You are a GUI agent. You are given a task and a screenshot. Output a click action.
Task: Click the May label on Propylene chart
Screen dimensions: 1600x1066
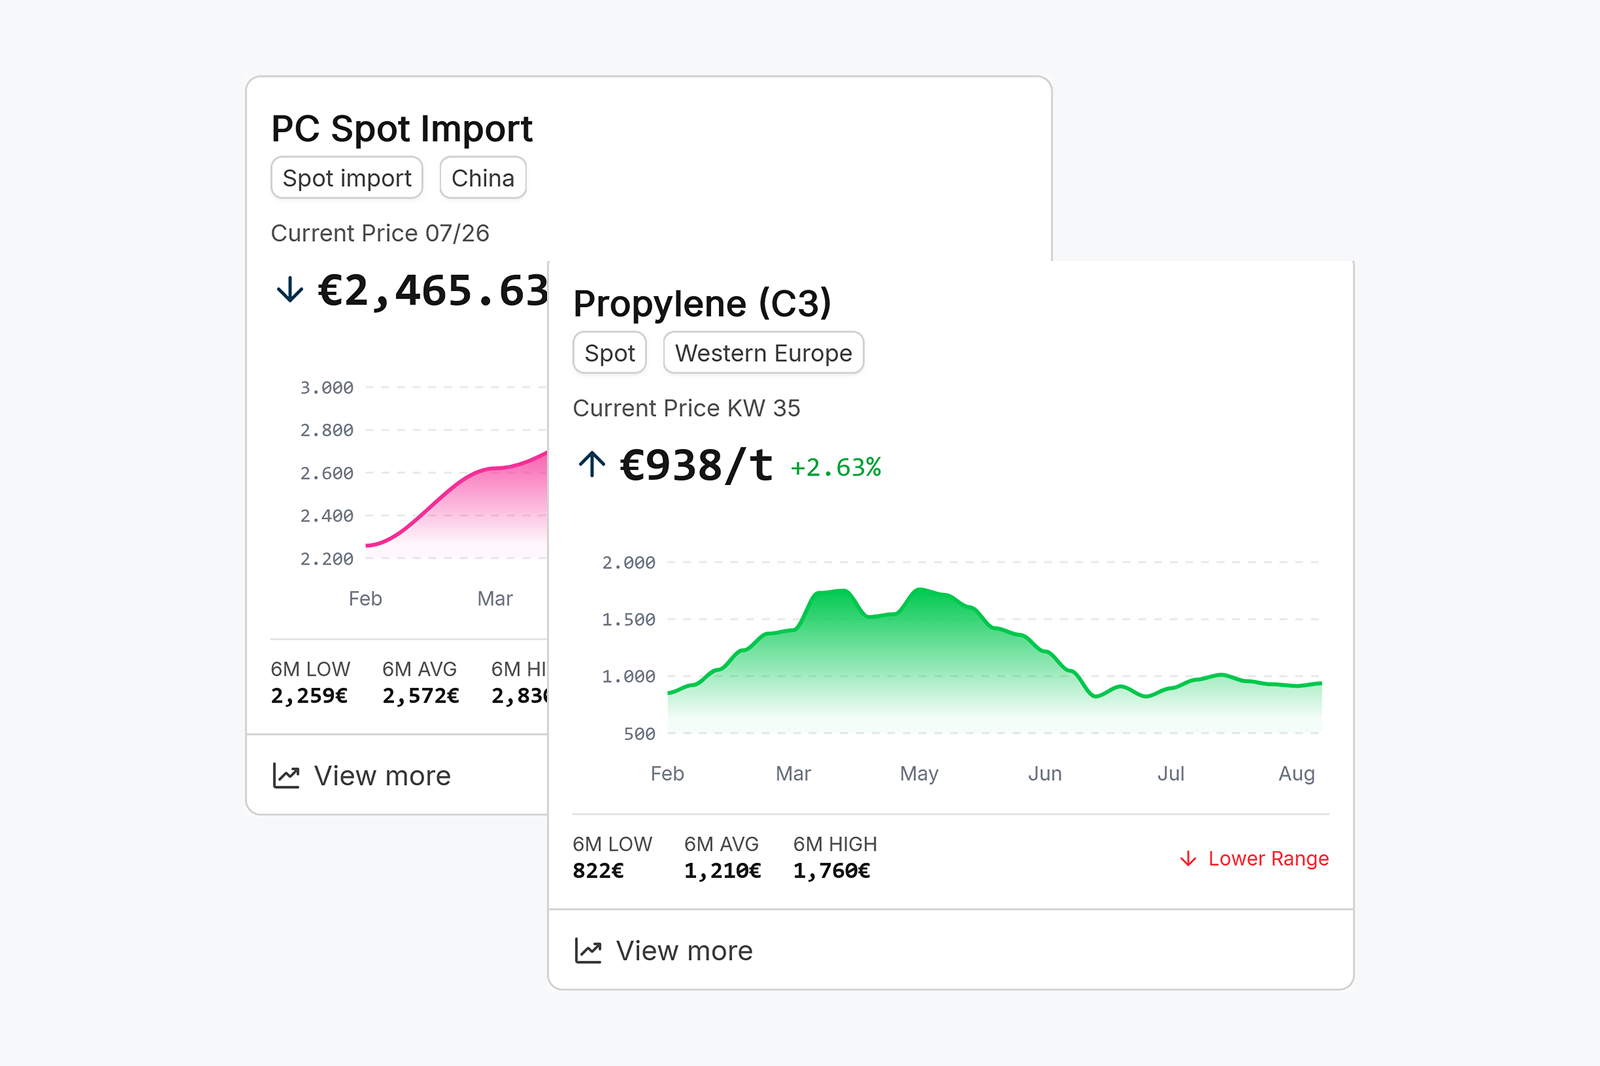click(x=919, y=774)
